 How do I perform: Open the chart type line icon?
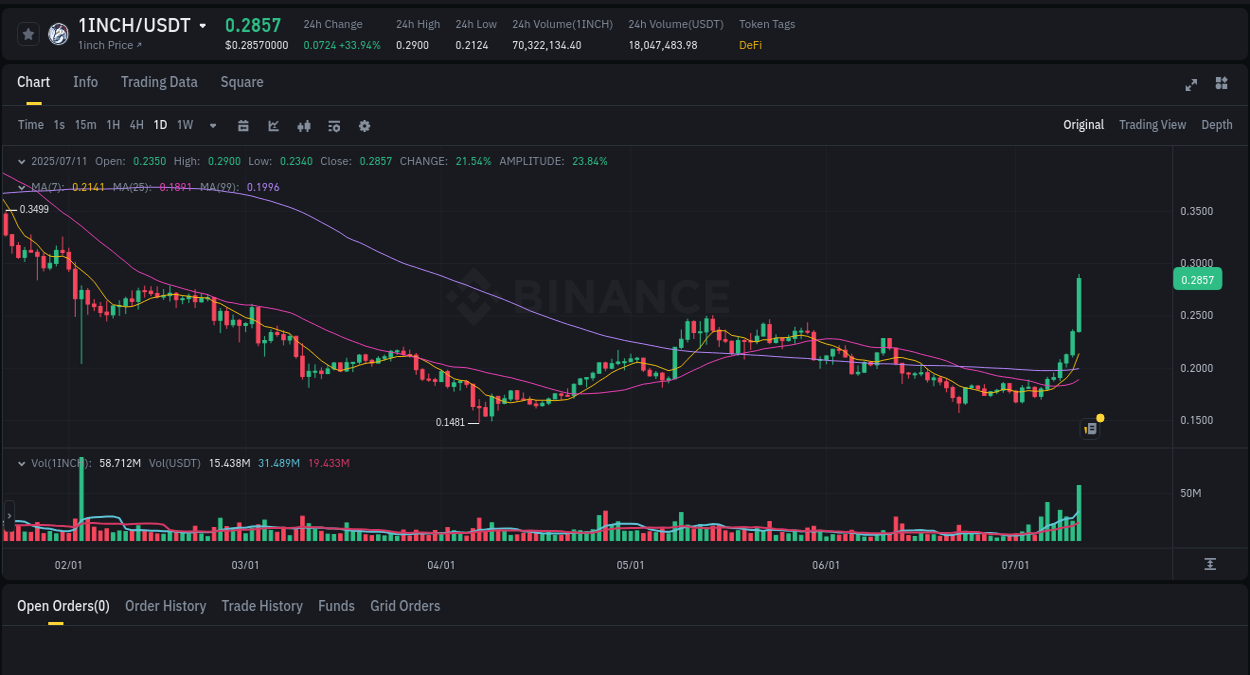tap(273, 125)
